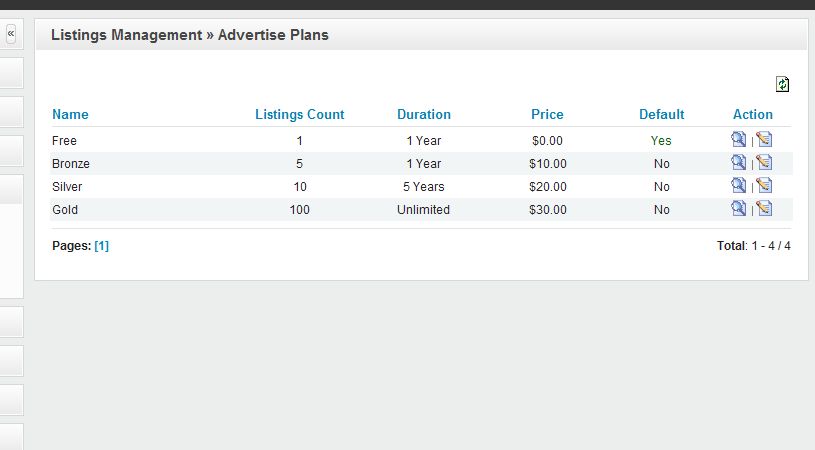Collapse the sidebar with the « button

tap(11, 34)
